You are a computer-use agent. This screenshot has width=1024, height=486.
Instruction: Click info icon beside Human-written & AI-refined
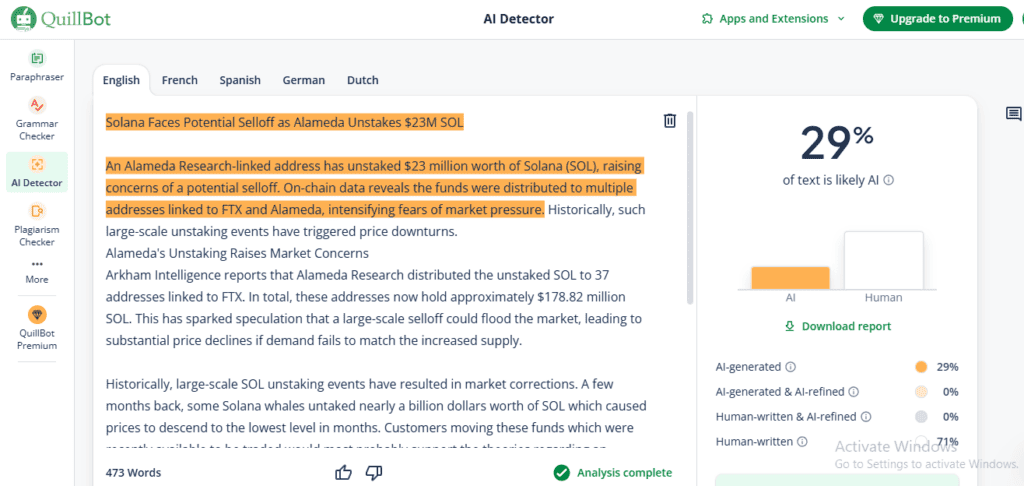point(866,417)
